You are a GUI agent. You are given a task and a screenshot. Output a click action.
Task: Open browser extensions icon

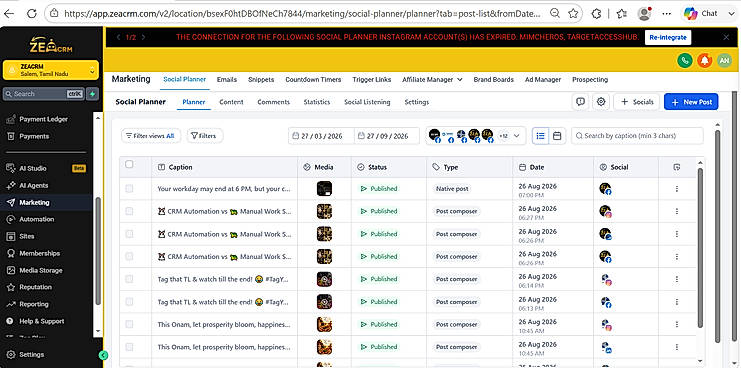[x=596, y=14]
